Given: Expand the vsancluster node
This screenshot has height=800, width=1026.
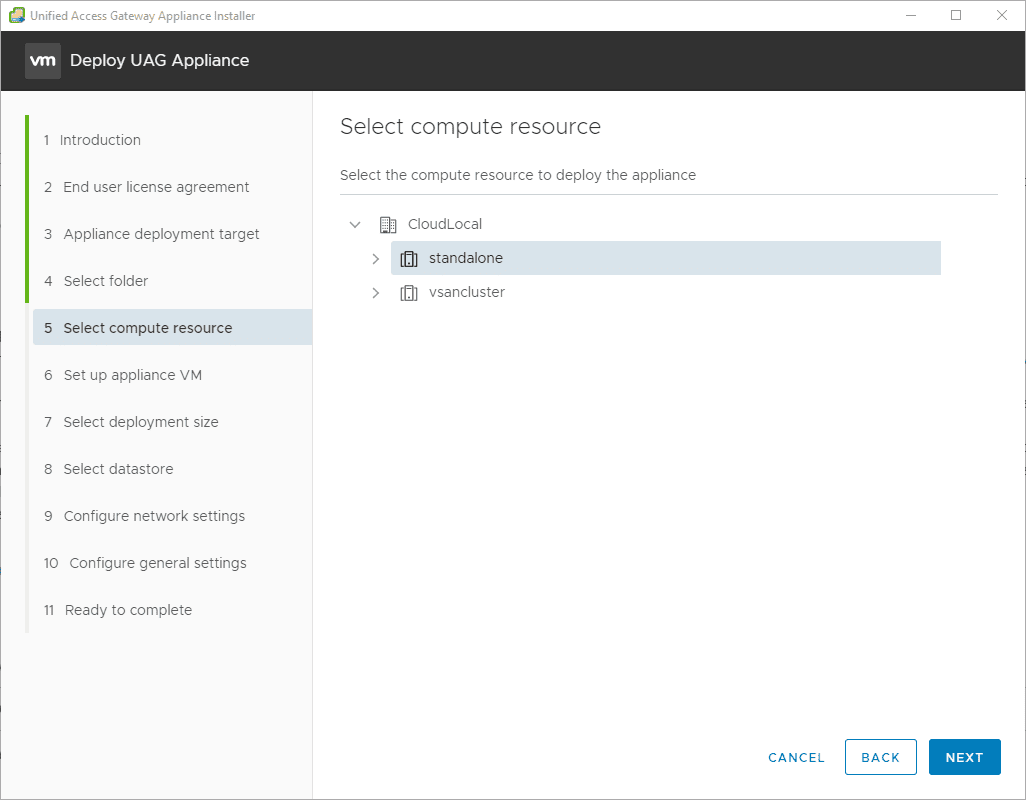Looking at the screenshot, I should point(376,292).
